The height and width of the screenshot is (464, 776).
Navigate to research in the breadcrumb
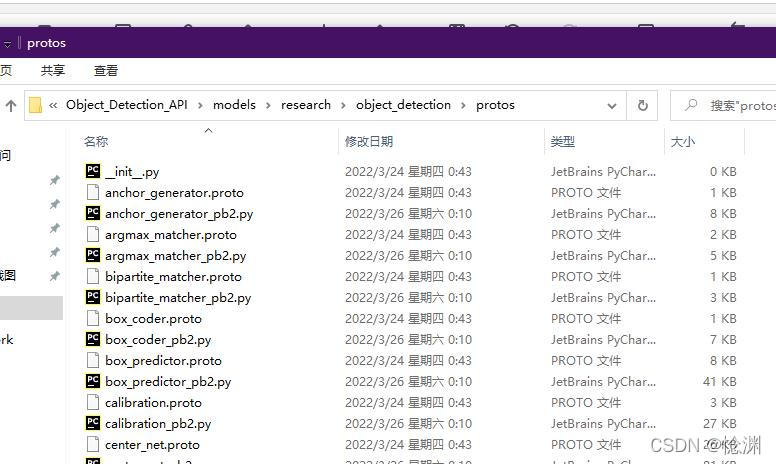pos(306,105)
